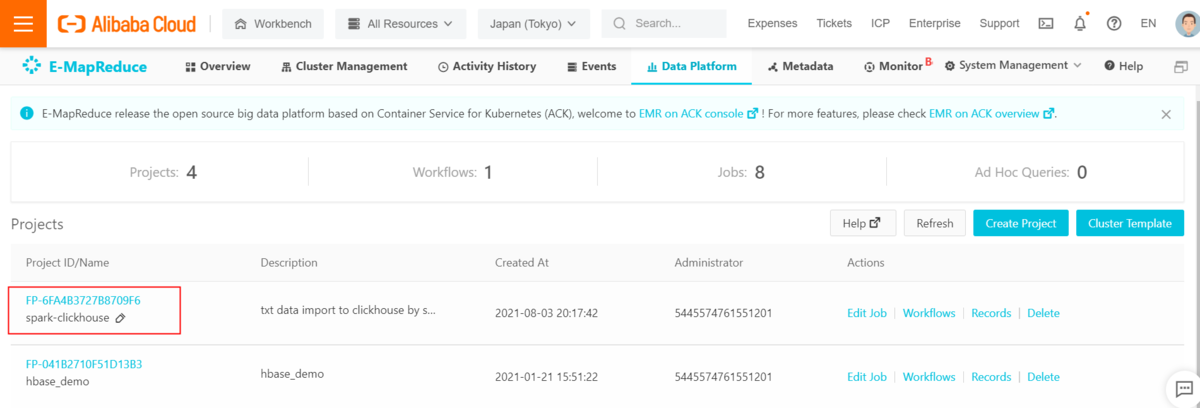Viewport: 1200px width, 408px height.
Task: Click the Project ID/Name column header
Action: [67, 263]
